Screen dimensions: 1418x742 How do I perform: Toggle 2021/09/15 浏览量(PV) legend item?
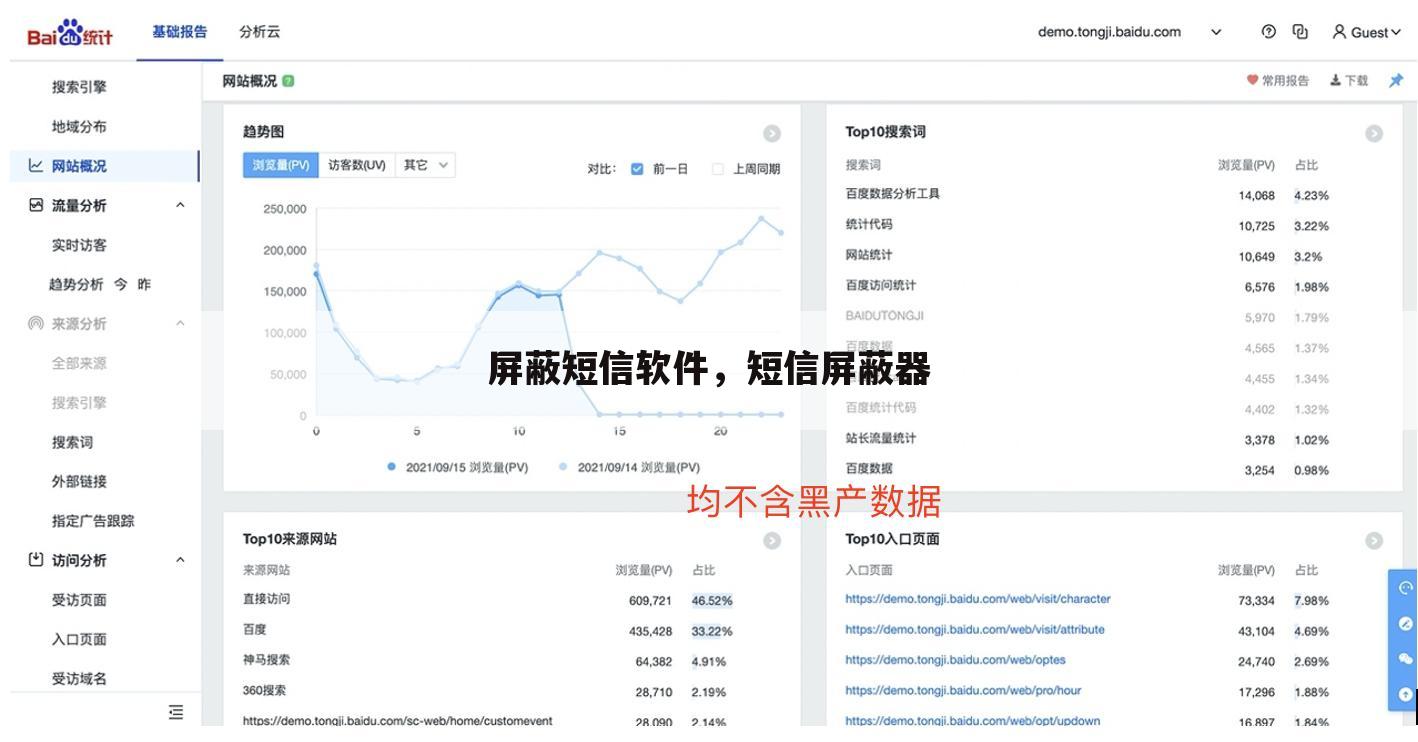click(x=457, y=467)
